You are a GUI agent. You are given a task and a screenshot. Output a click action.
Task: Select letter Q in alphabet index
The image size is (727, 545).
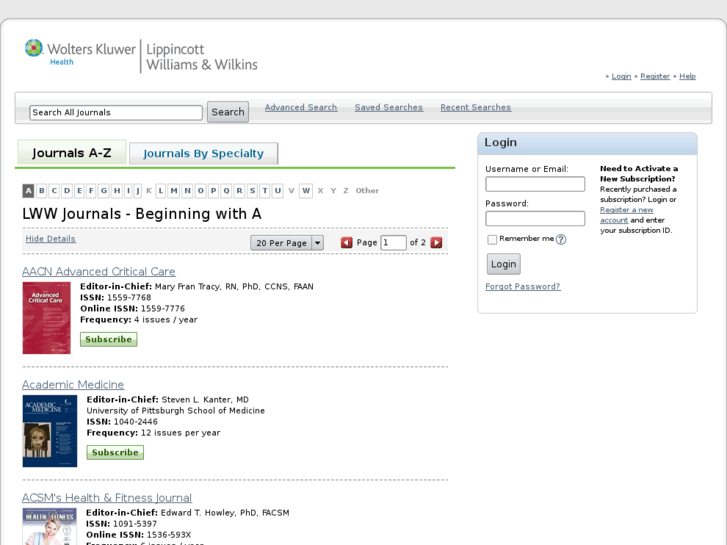click(226, 191)
